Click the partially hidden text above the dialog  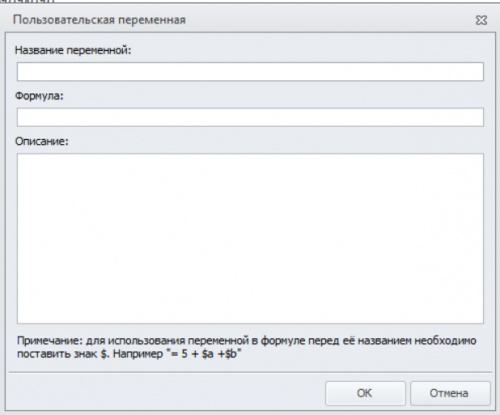(x=27, y=1)
